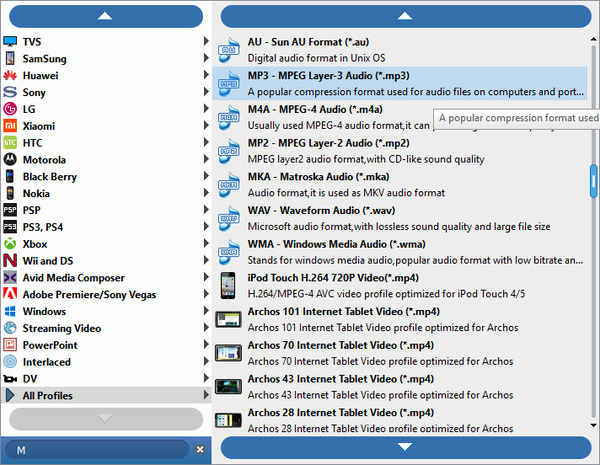Click the Avid Media Composer icon

10,277
